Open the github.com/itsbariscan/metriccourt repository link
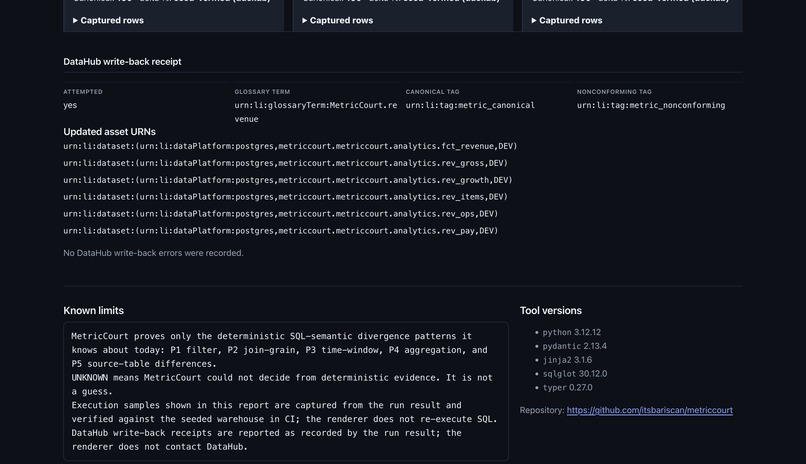The width and height of the screenshot is (806, 464). click(650, 410)
